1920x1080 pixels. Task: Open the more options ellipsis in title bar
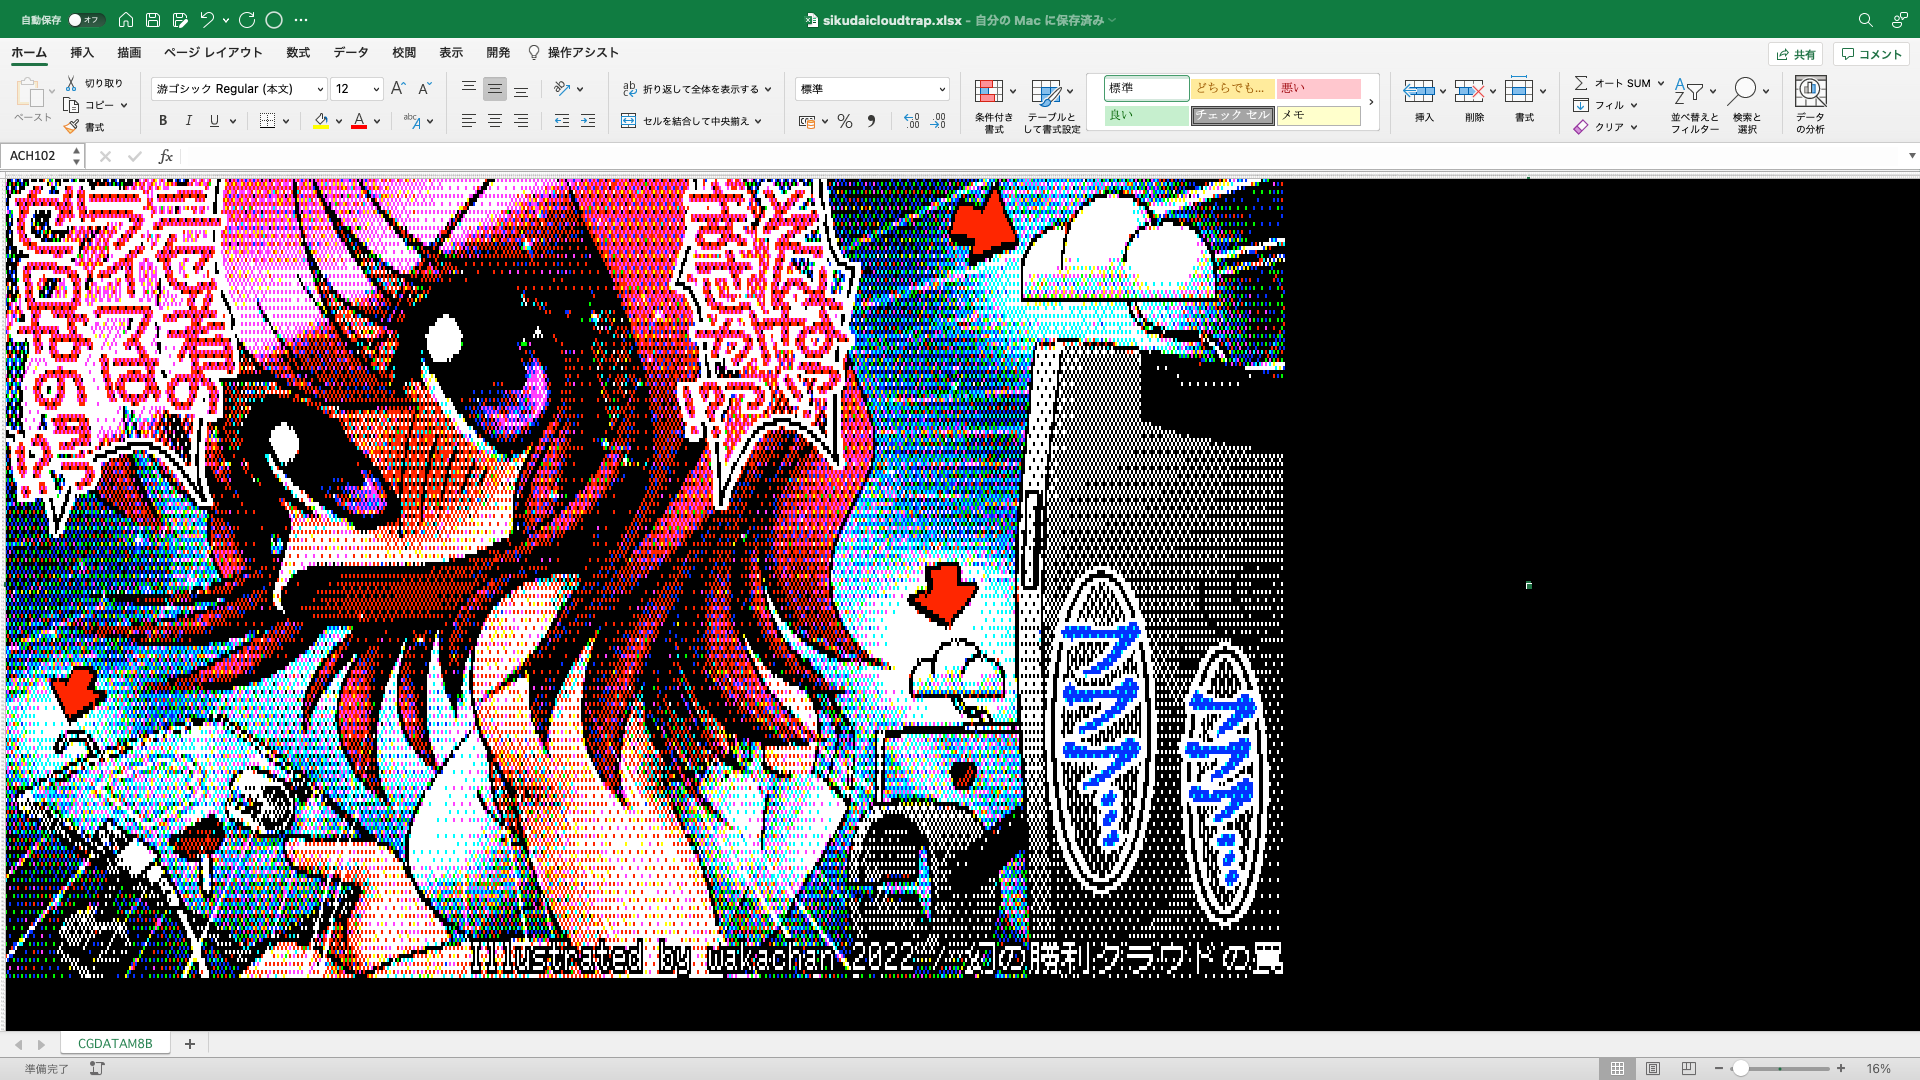pos(301,20)
